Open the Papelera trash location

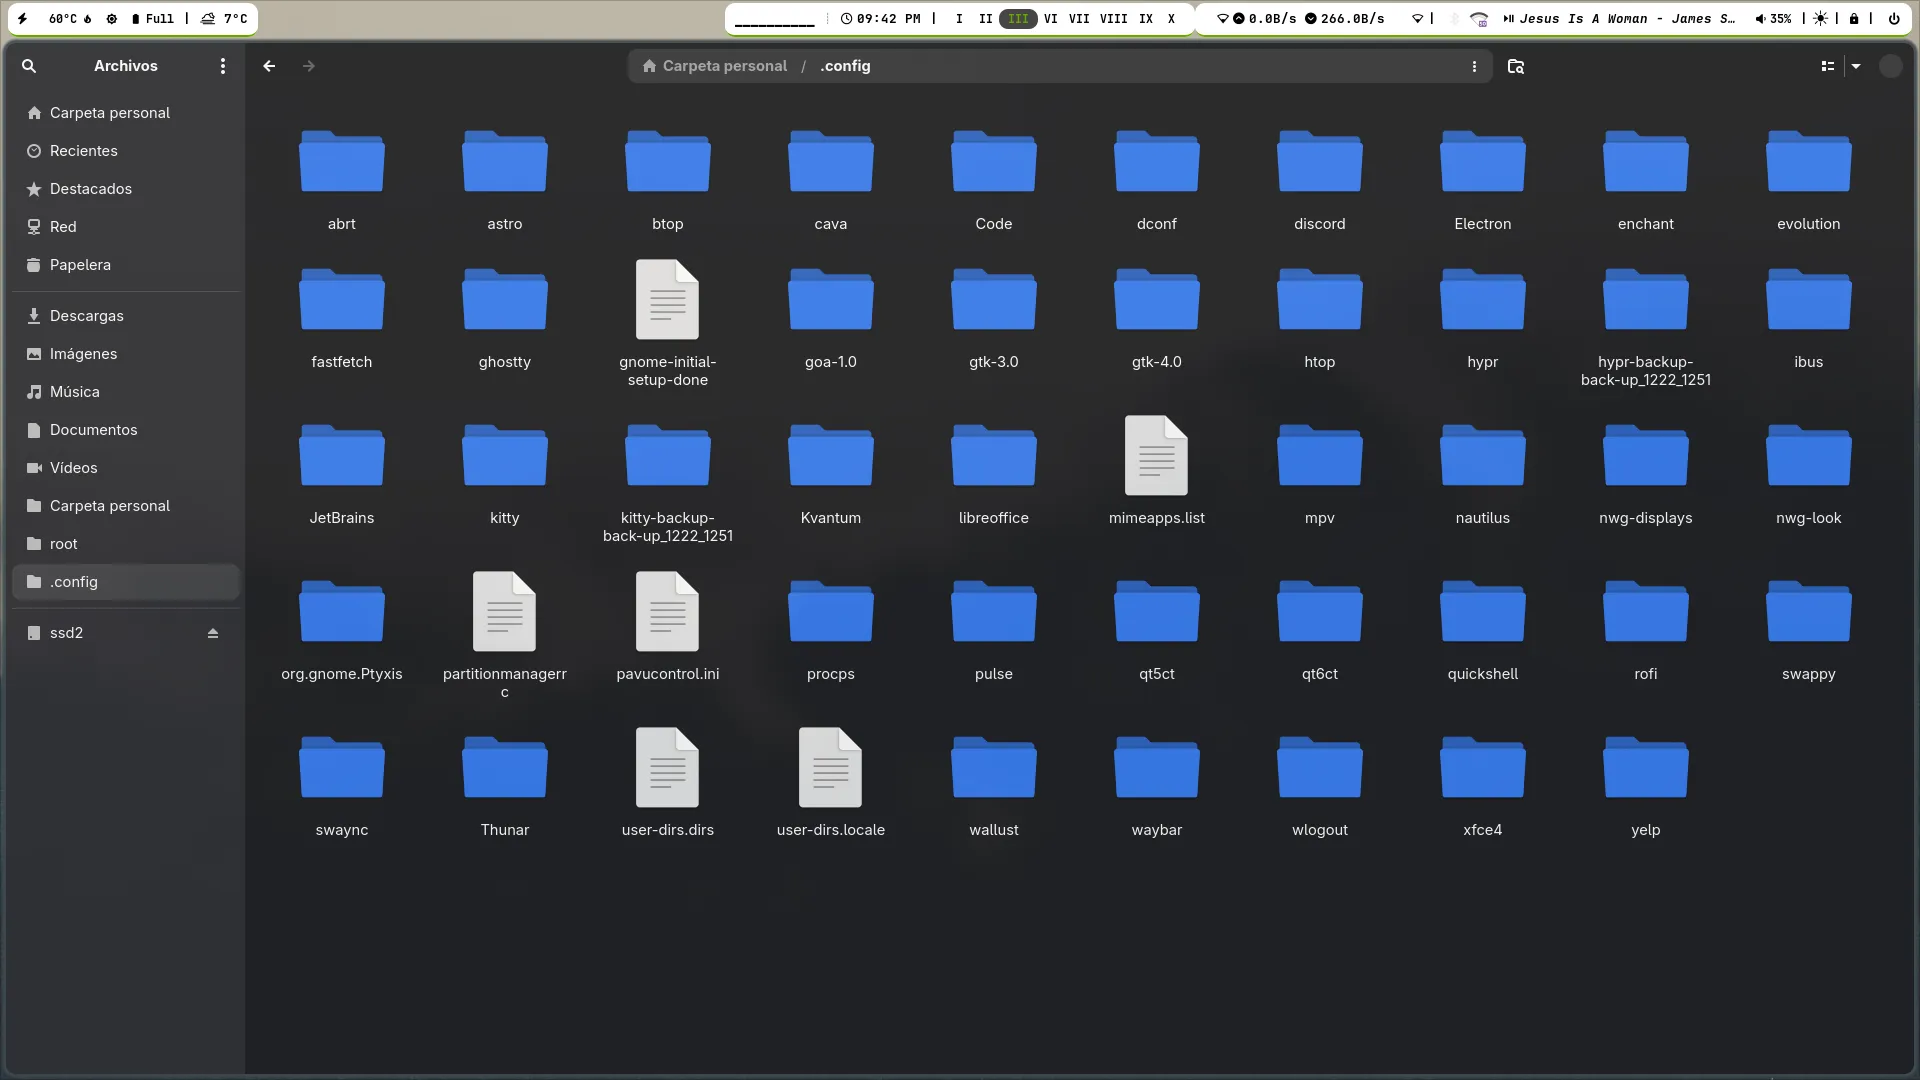(x=80, y=265)
